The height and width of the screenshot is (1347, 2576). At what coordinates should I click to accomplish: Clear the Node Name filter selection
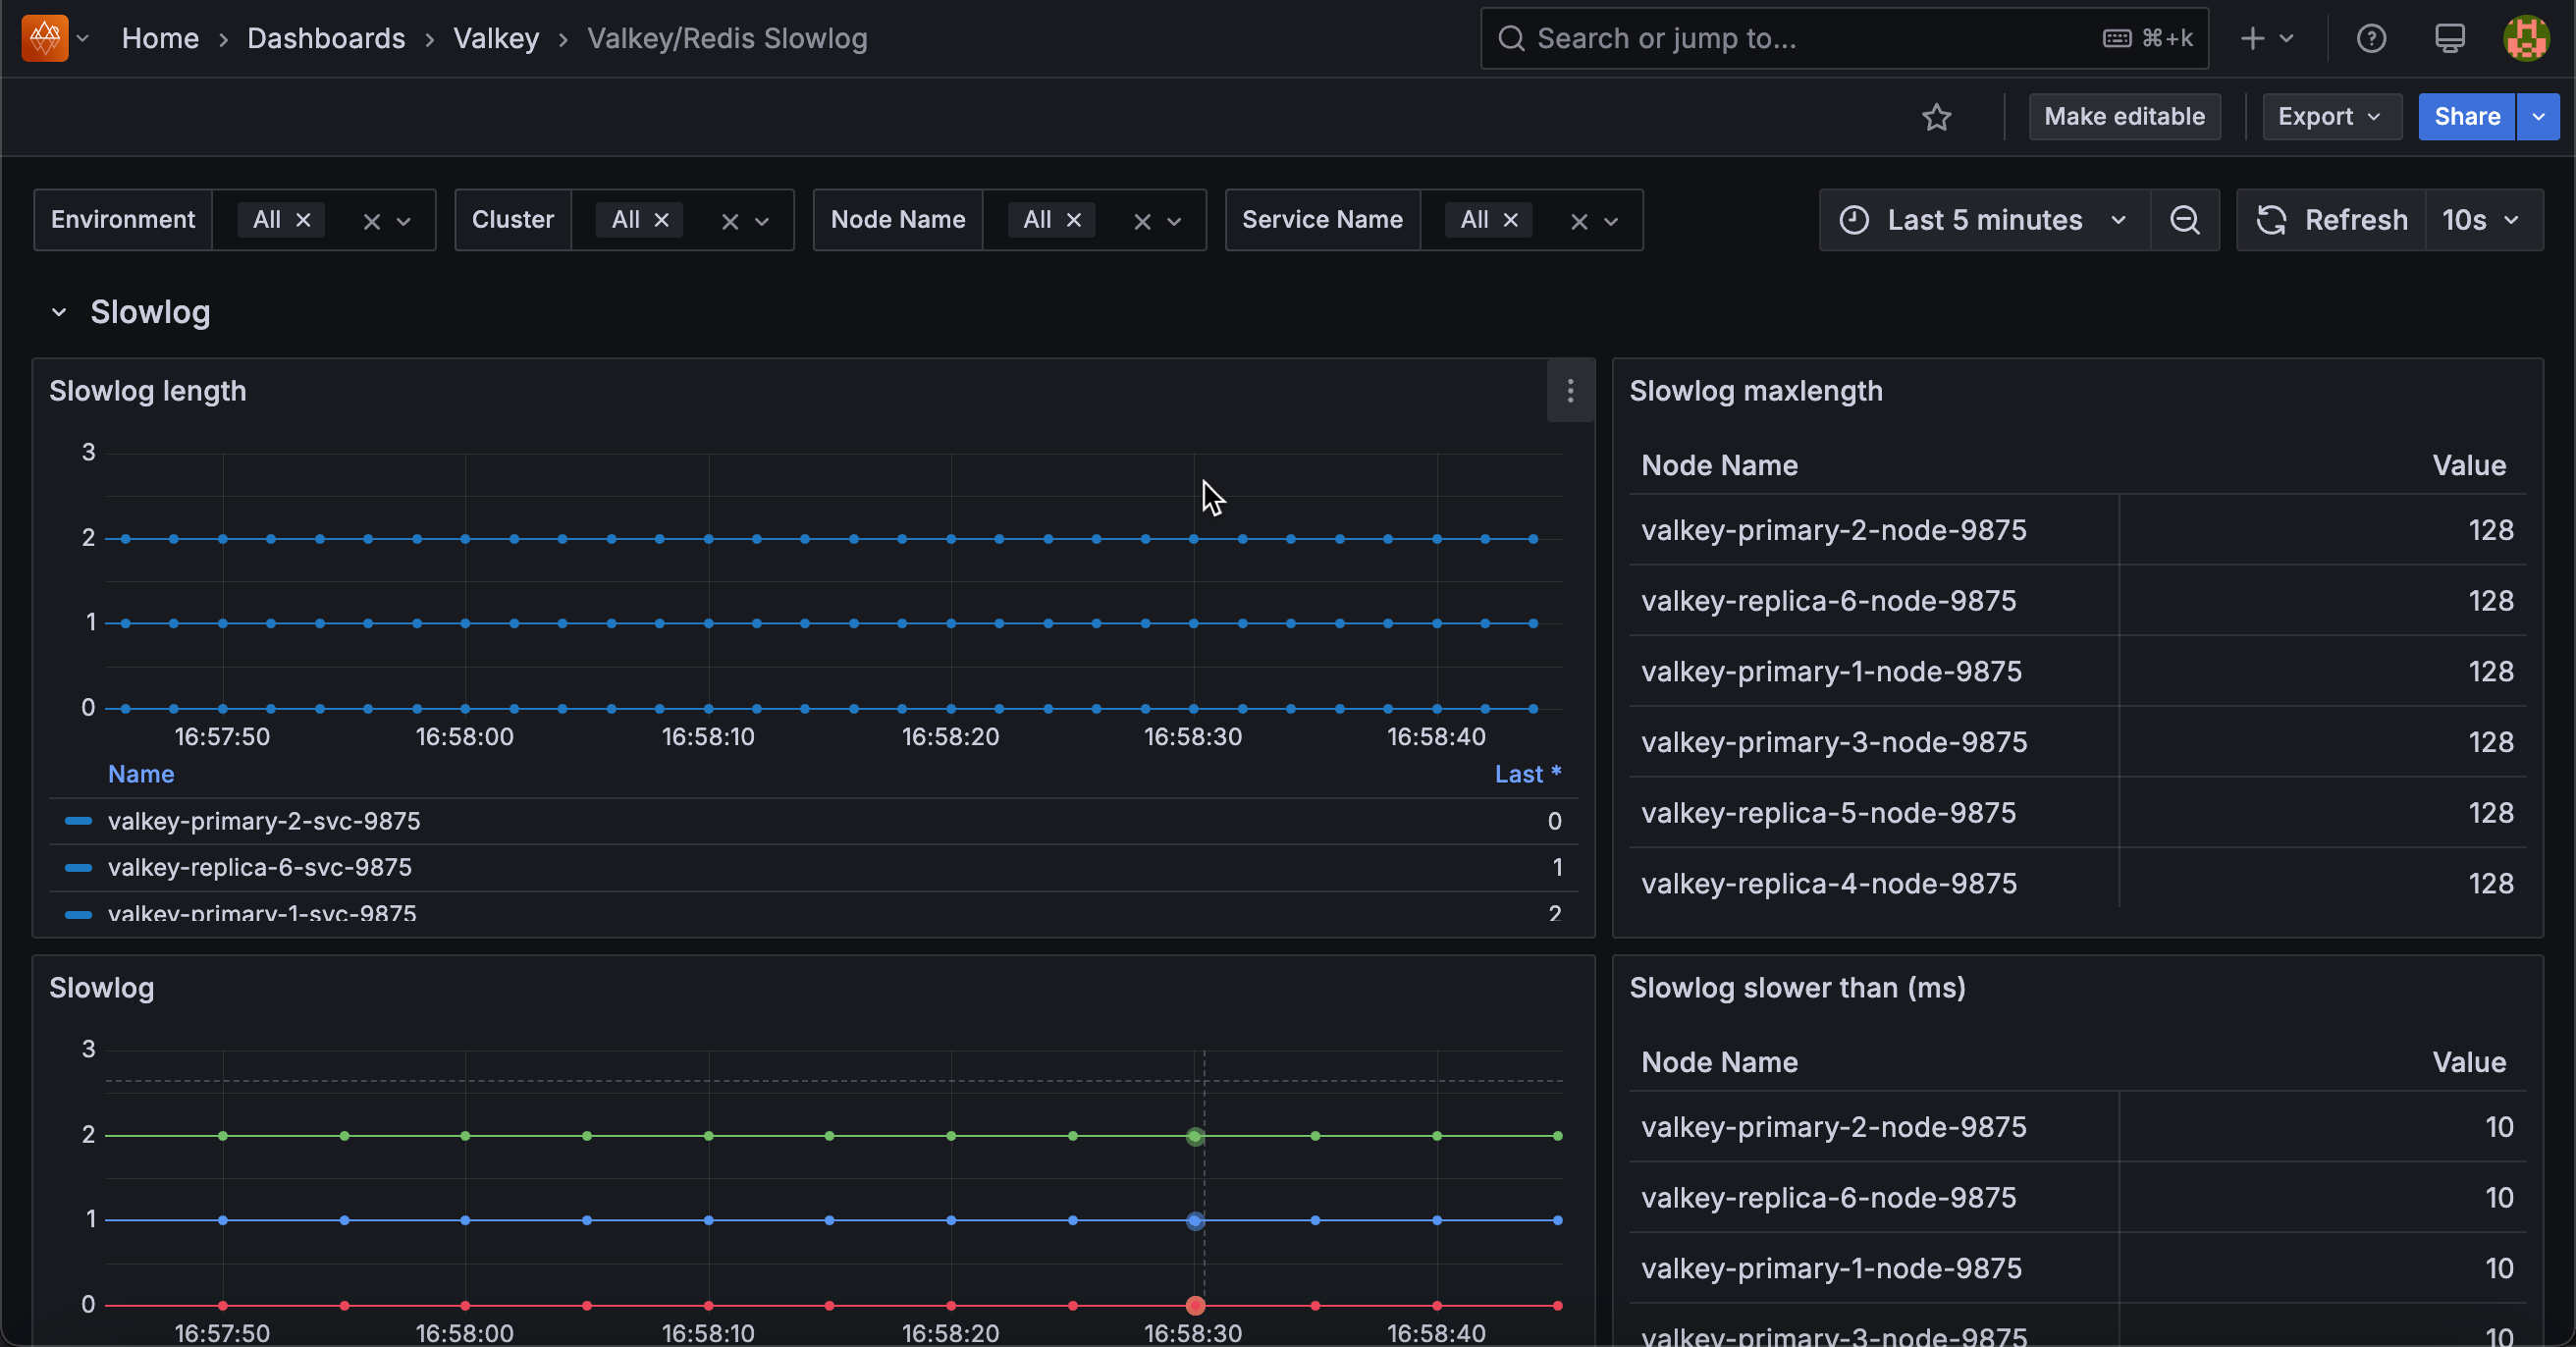(1141, 220)
